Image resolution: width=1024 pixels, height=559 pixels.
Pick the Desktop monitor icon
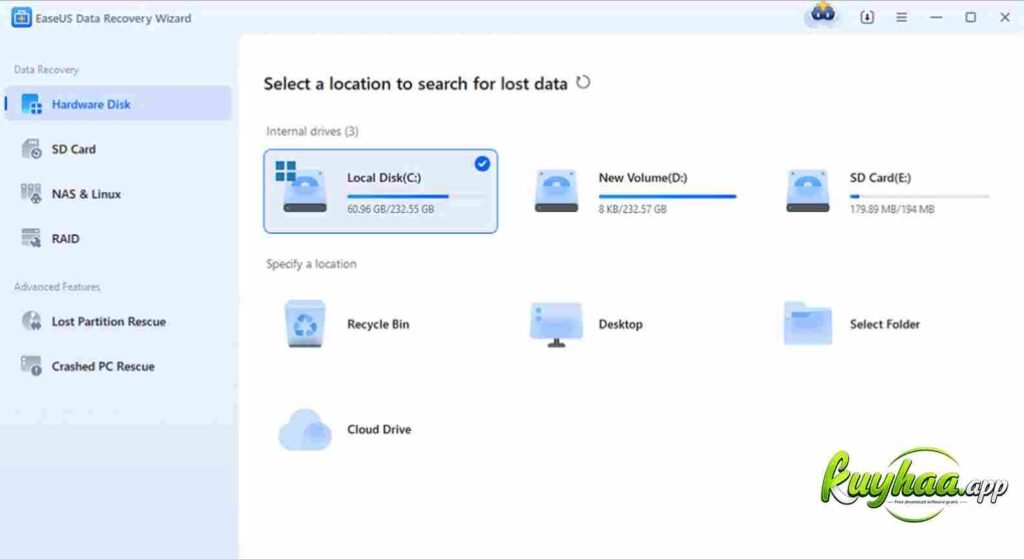556,324
